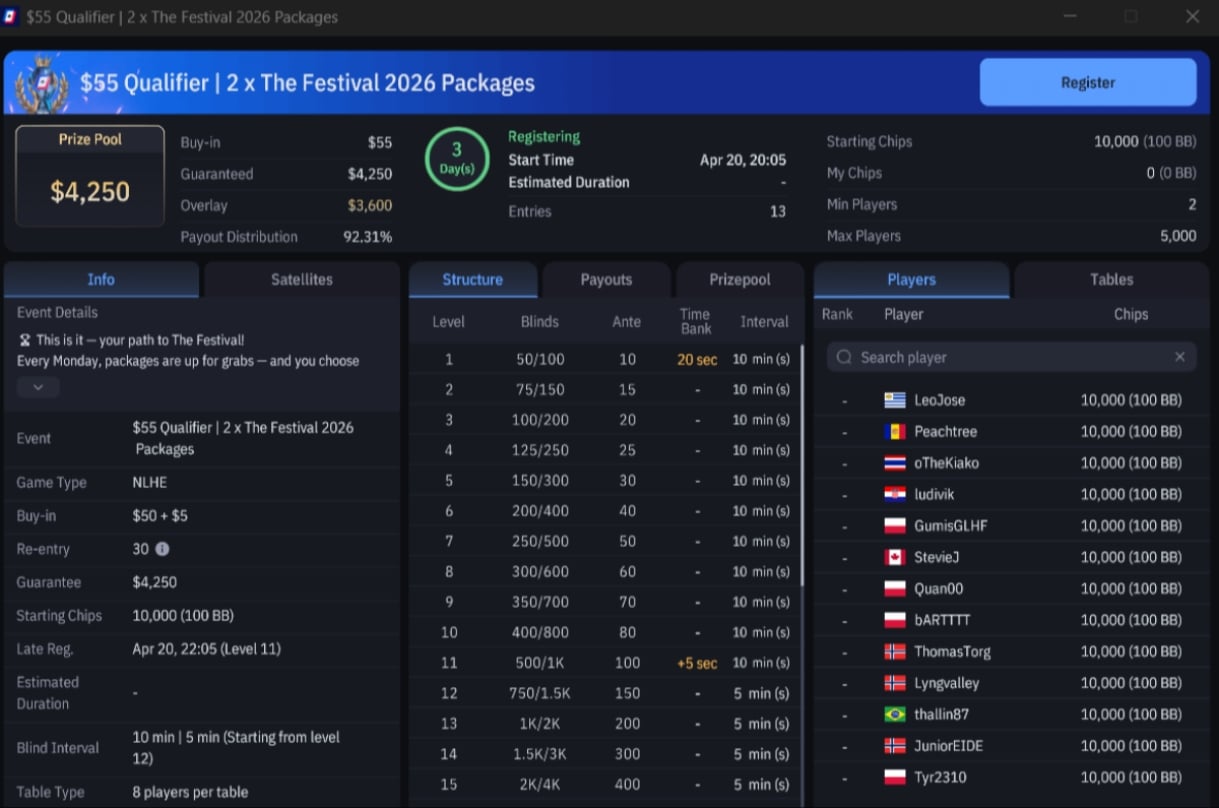Click the Canadian flag beside StevieJ
Image resolution: width=1219 pixels, height=808 pixels.
(894, 557)
